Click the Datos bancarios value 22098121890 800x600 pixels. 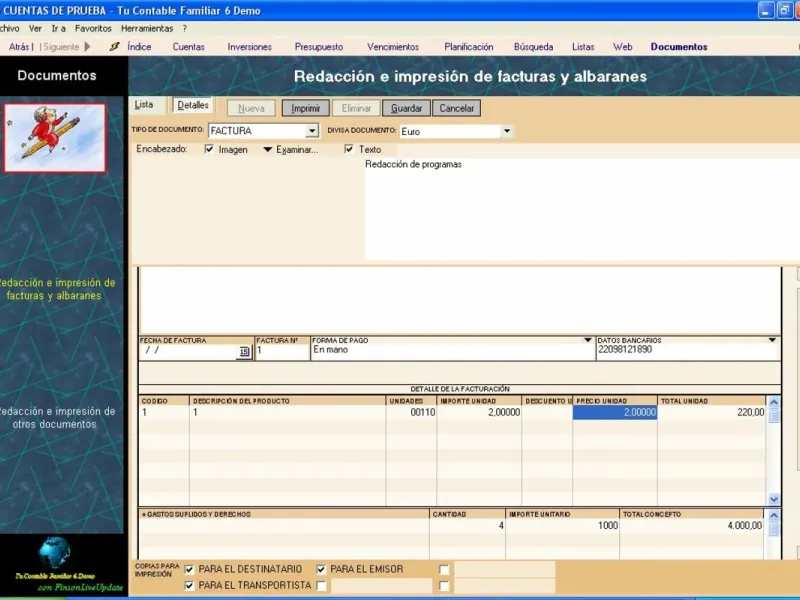(625, 349)
